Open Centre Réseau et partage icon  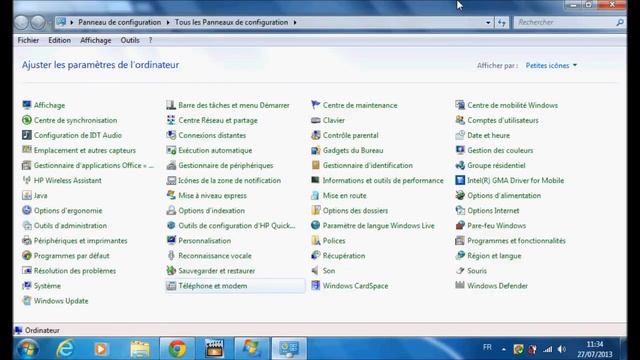pyautogui.click(x=171, y=120)
